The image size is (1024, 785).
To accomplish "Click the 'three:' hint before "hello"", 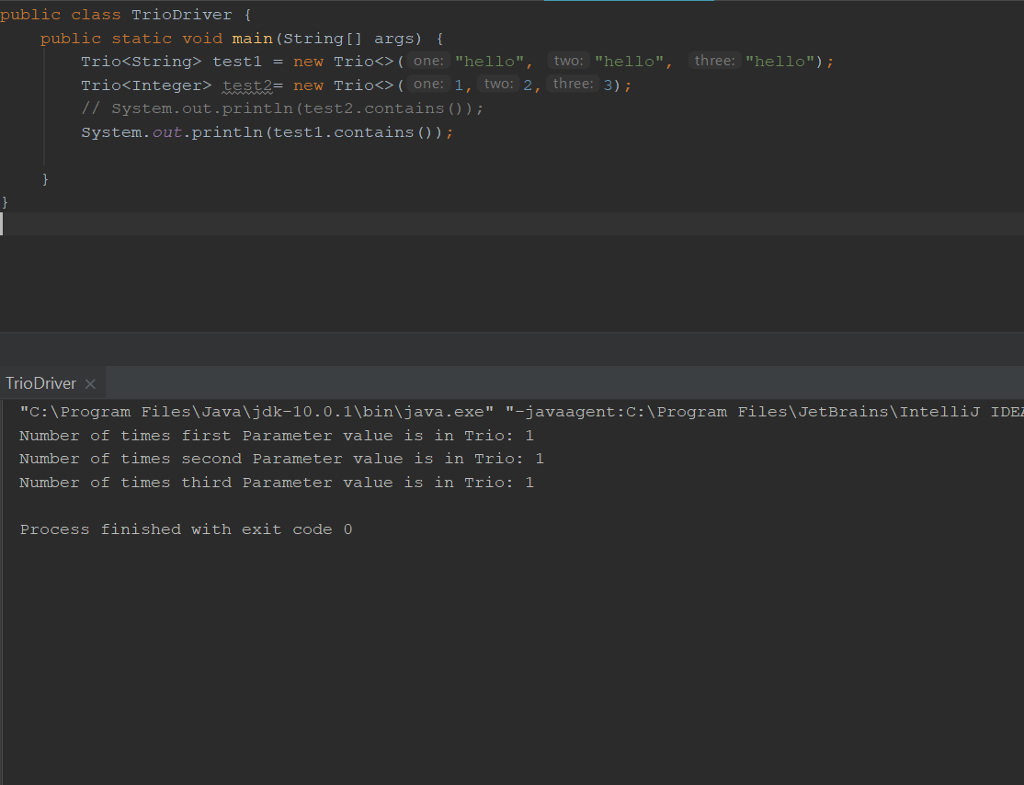I will [714, 61].
